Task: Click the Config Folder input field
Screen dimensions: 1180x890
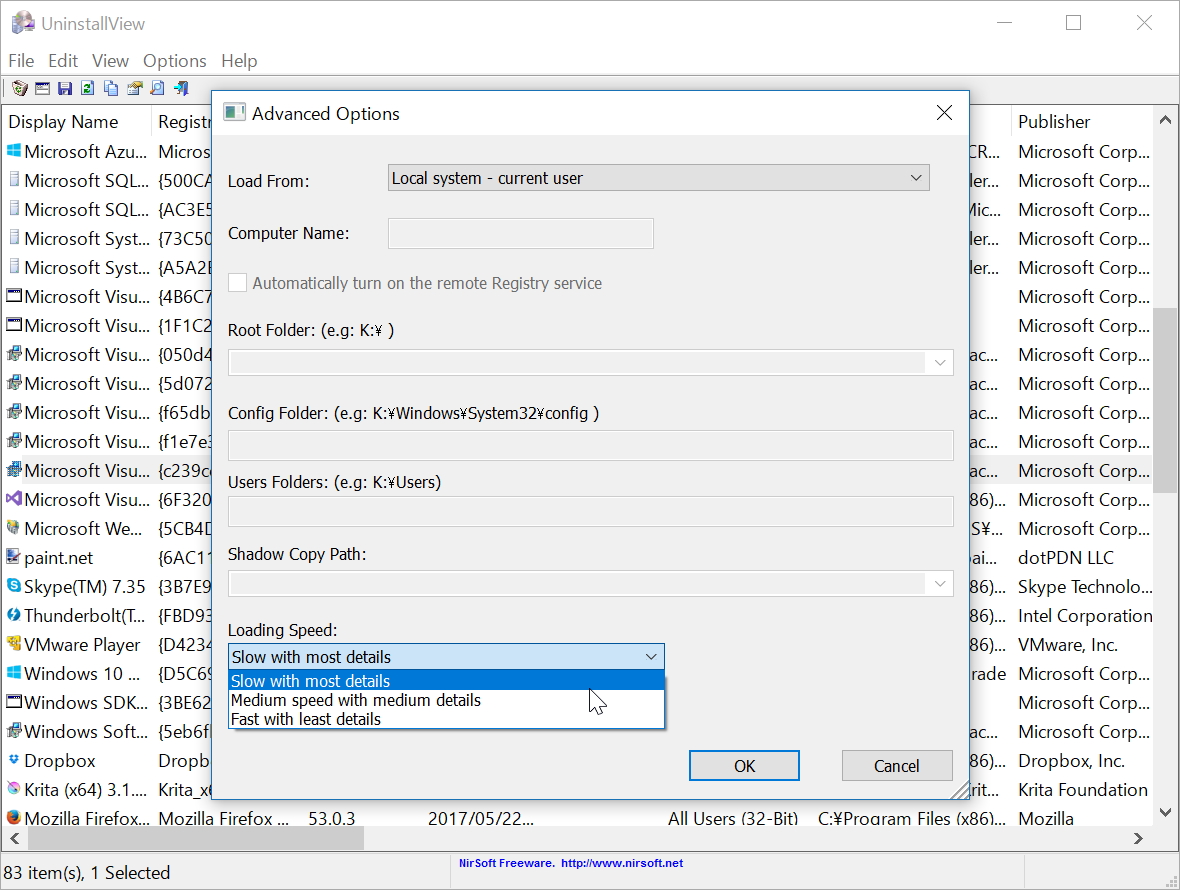Action: (591, 445)
